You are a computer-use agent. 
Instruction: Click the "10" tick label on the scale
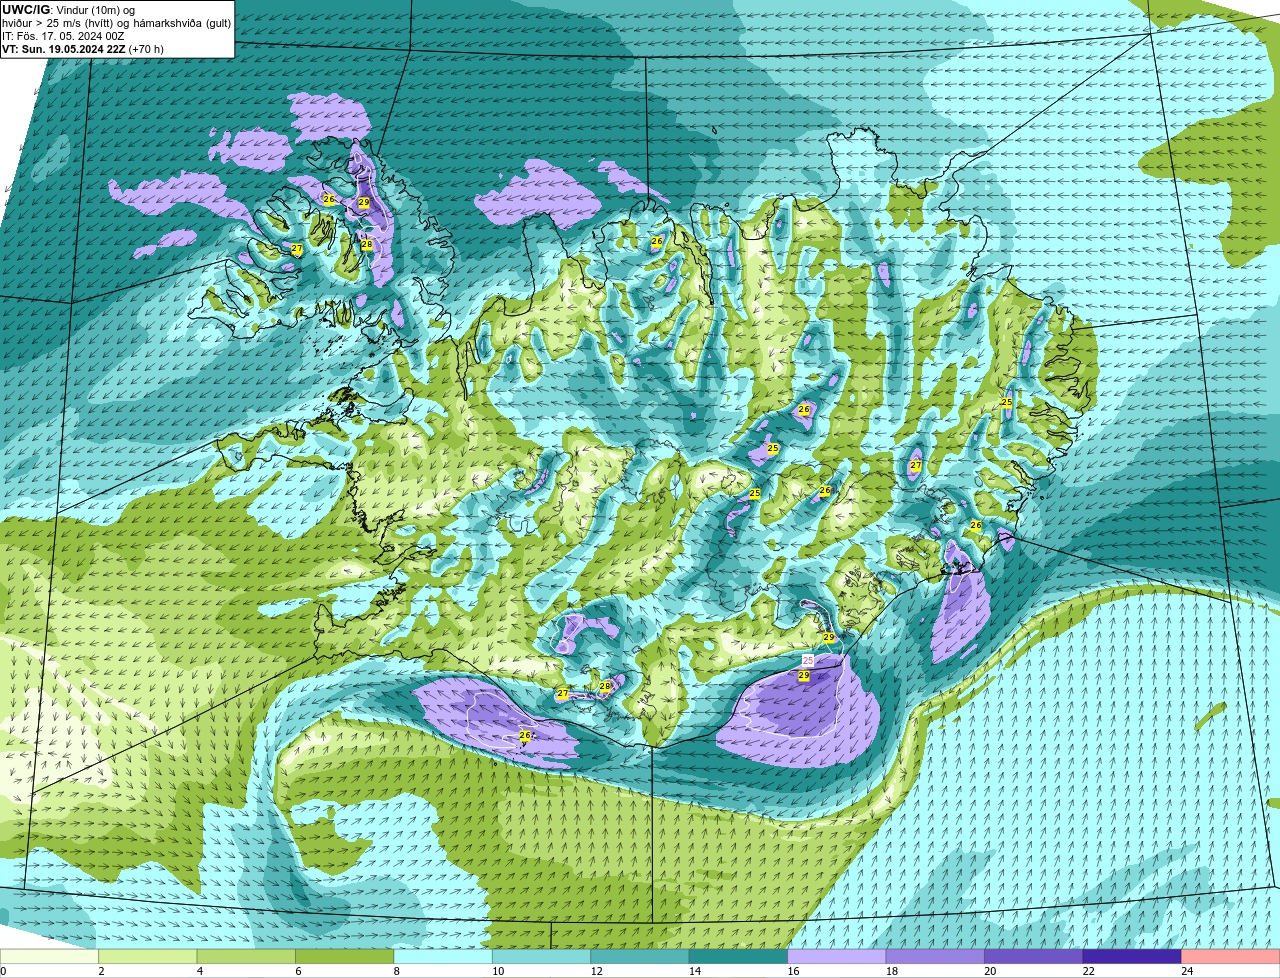coord(498,971)
